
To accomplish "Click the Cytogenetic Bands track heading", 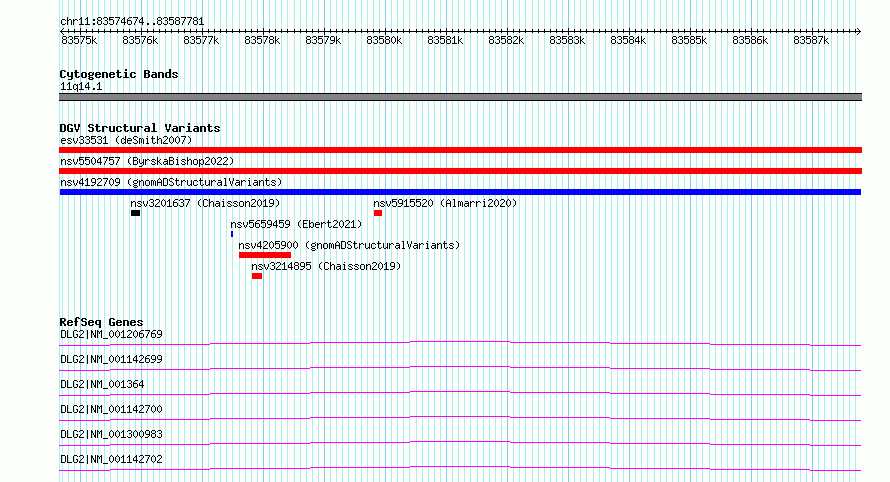I will 119,74.
